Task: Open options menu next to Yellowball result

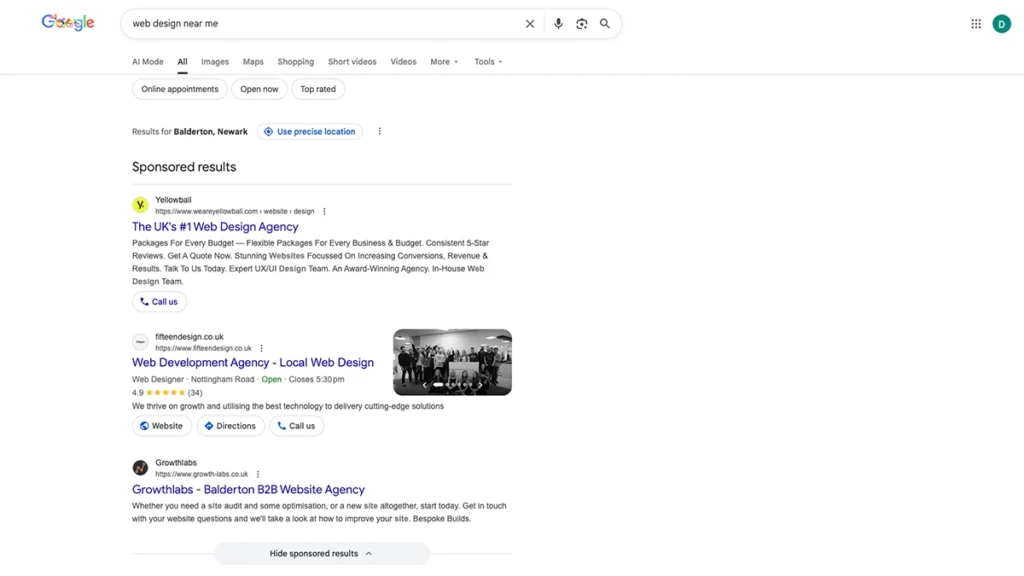Action: (323, 212)
